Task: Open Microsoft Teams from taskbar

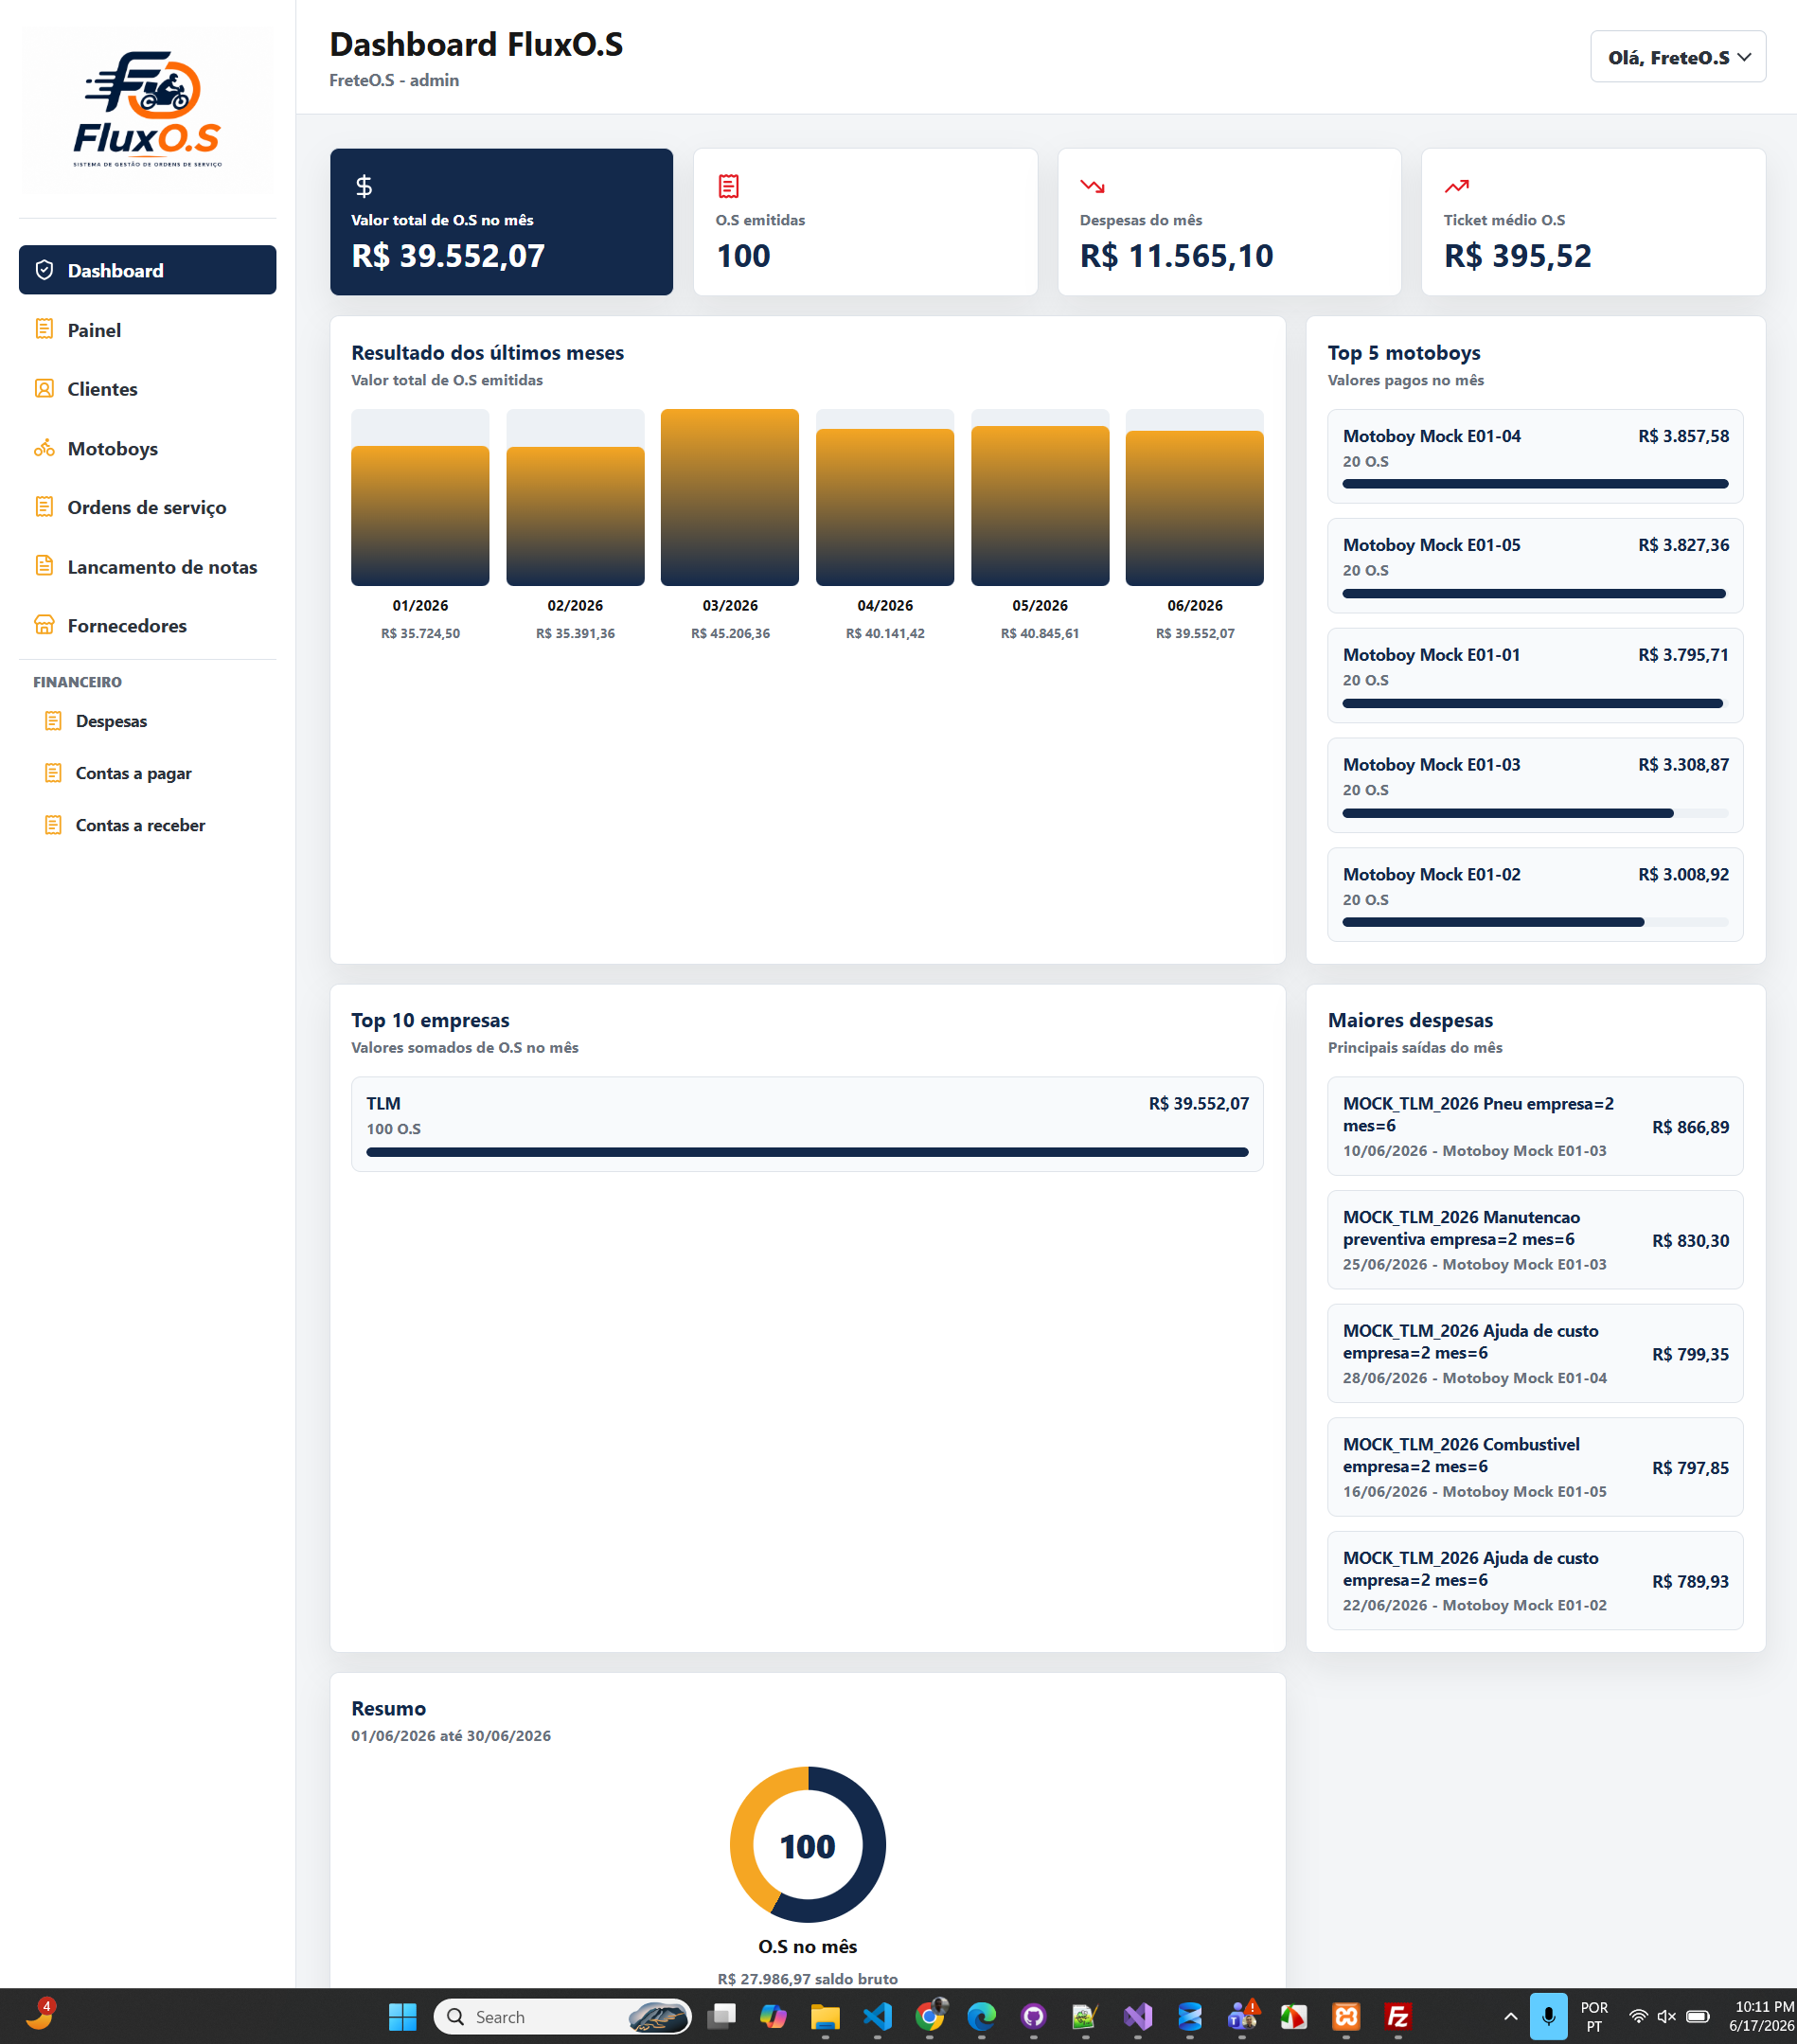Action: (x=1242, y=2017)
